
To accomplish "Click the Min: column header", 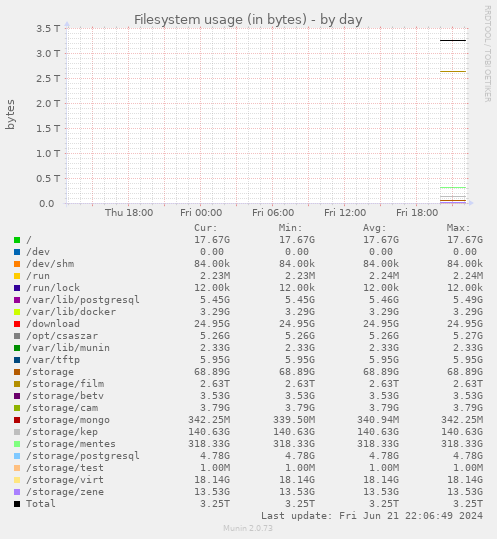I will tap(290, 228).
